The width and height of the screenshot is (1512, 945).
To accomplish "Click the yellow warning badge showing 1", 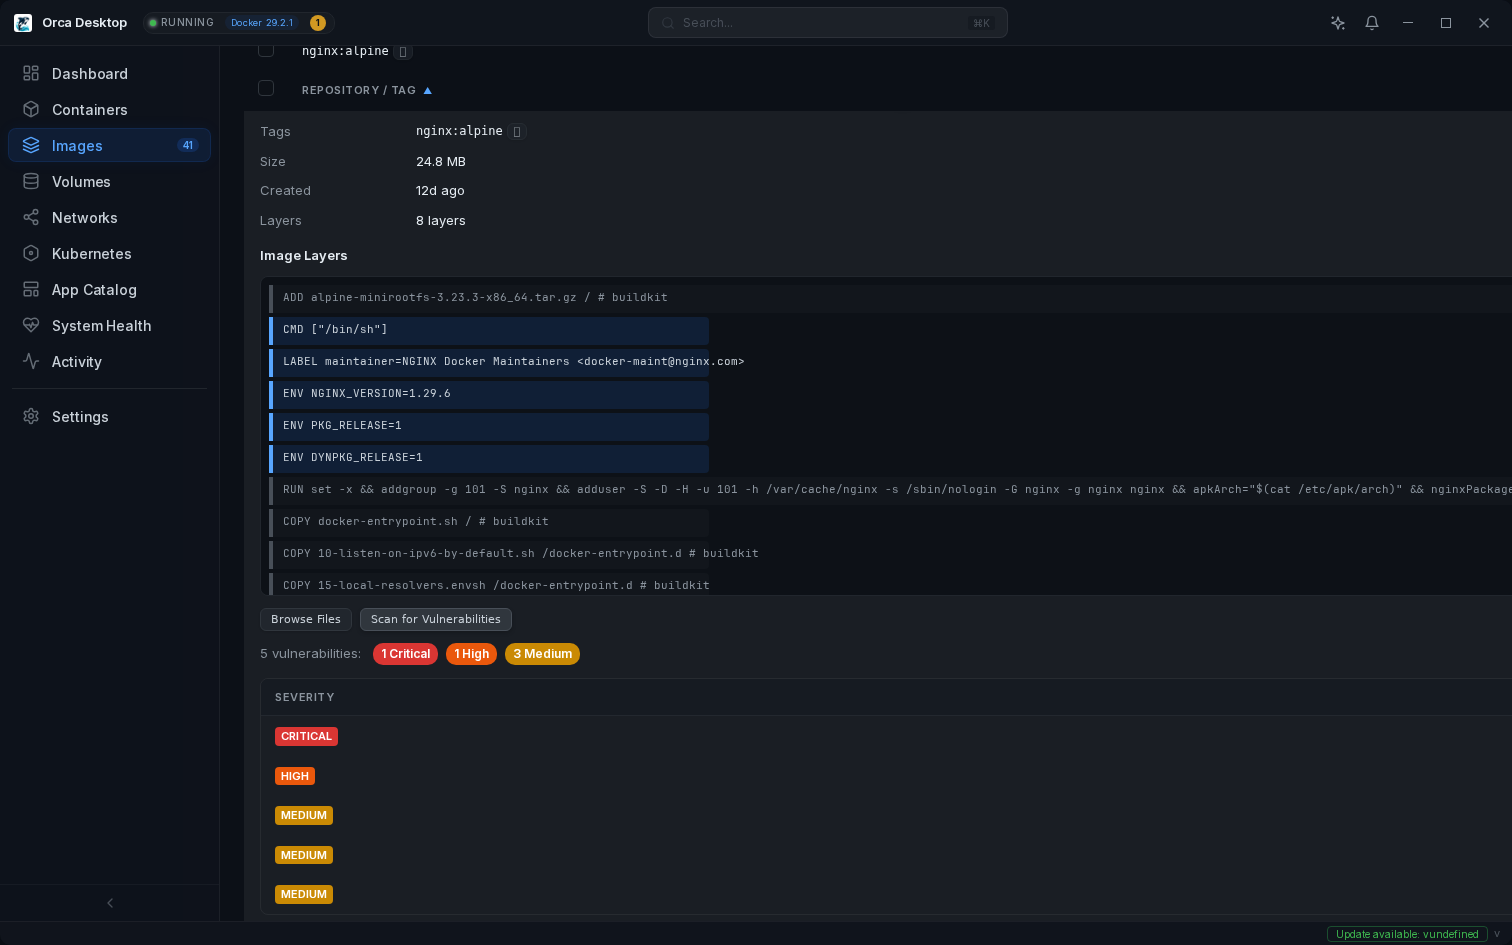I will tap(318, 22).
